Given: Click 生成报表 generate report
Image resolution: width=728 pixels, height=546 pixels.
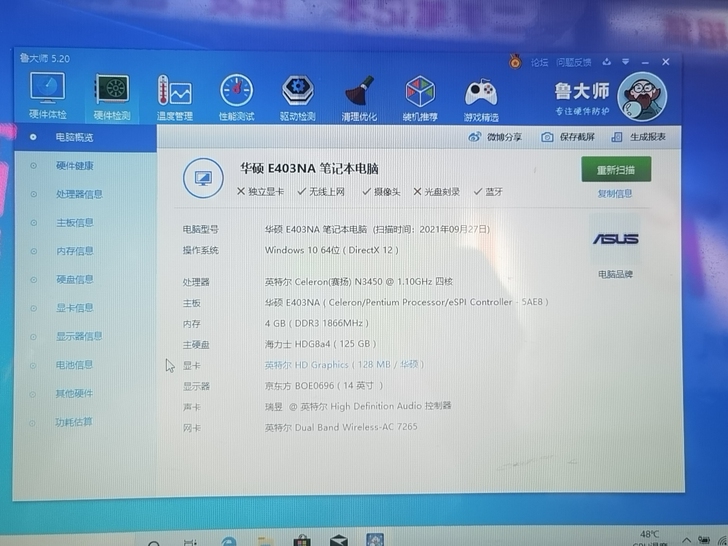Looking at the screenshot, I should [638, 137].
